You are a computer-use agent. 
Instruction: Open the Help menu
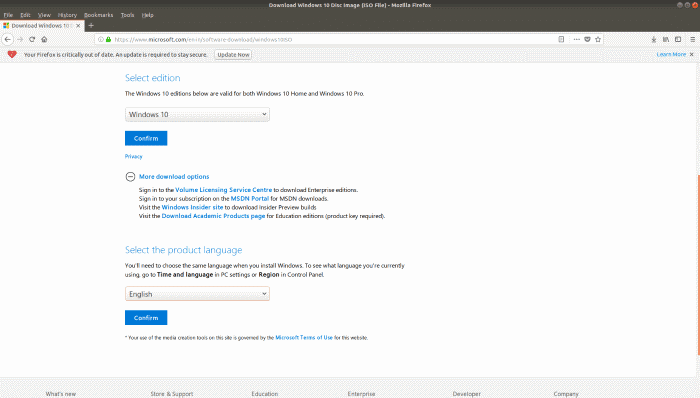pyautogui.click(x=147, y=15)
